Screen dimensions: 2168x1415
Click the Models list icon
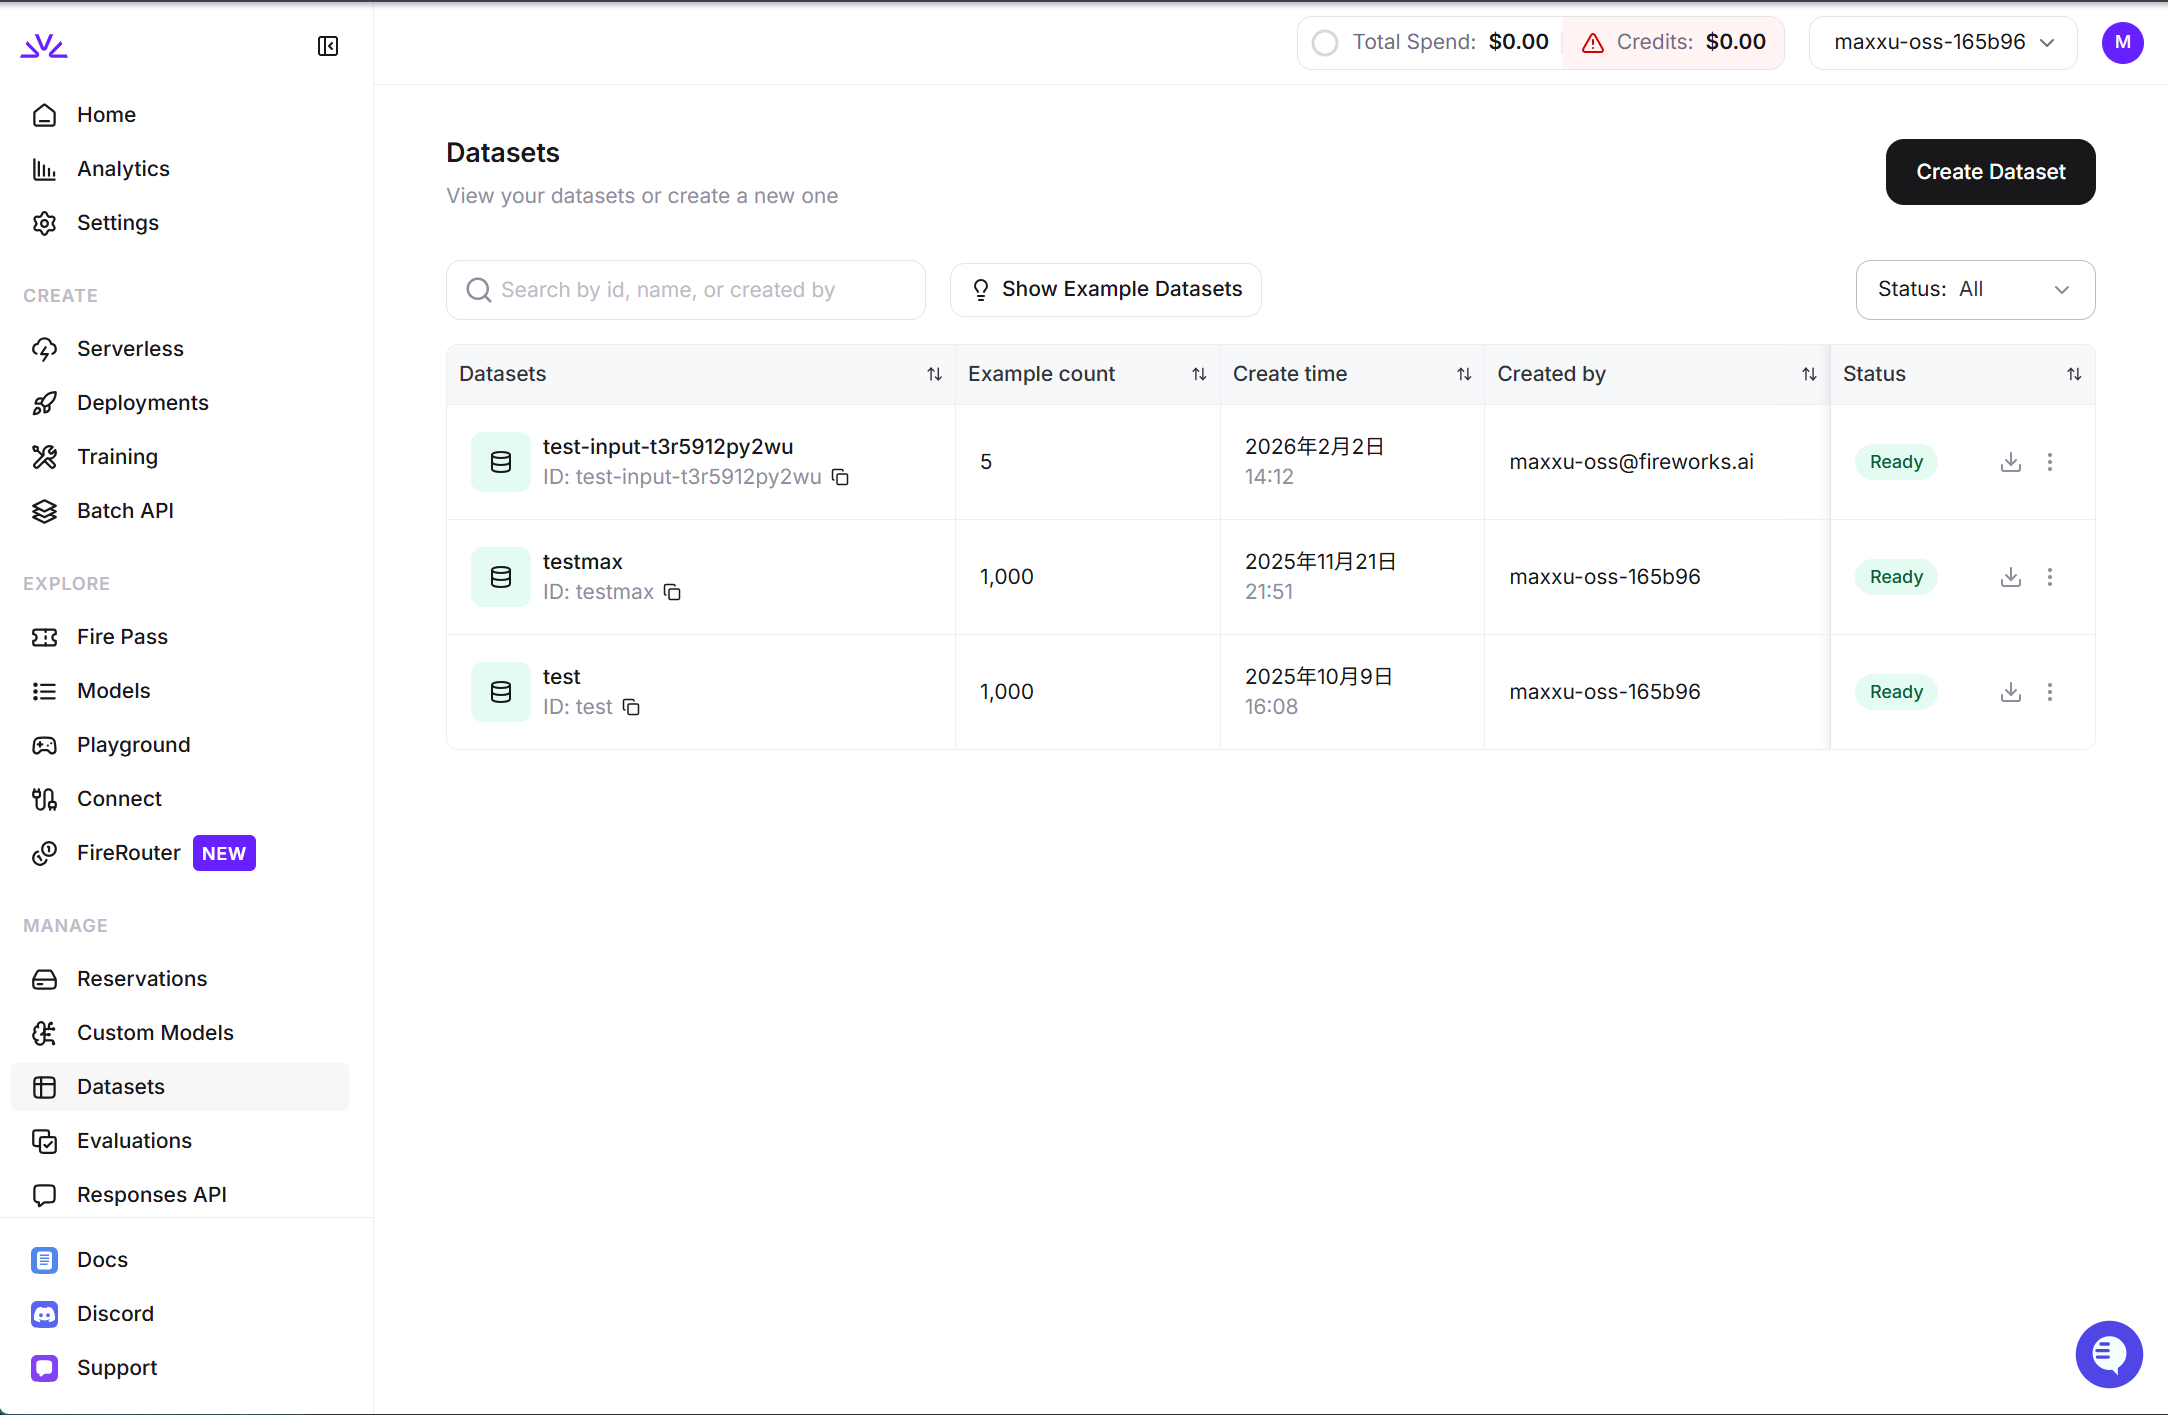[x=45, y=691]
